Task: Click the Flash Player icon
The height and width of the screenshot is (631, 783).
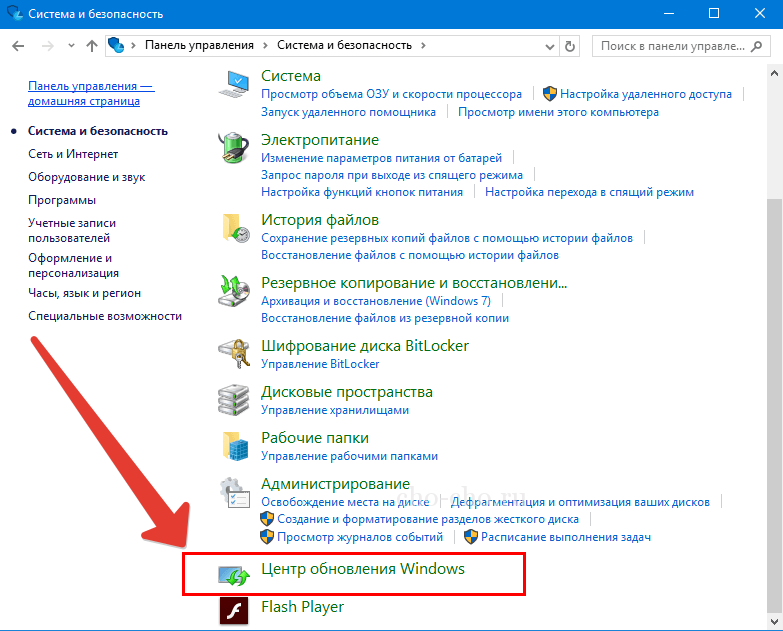Action: coord(233,609)
